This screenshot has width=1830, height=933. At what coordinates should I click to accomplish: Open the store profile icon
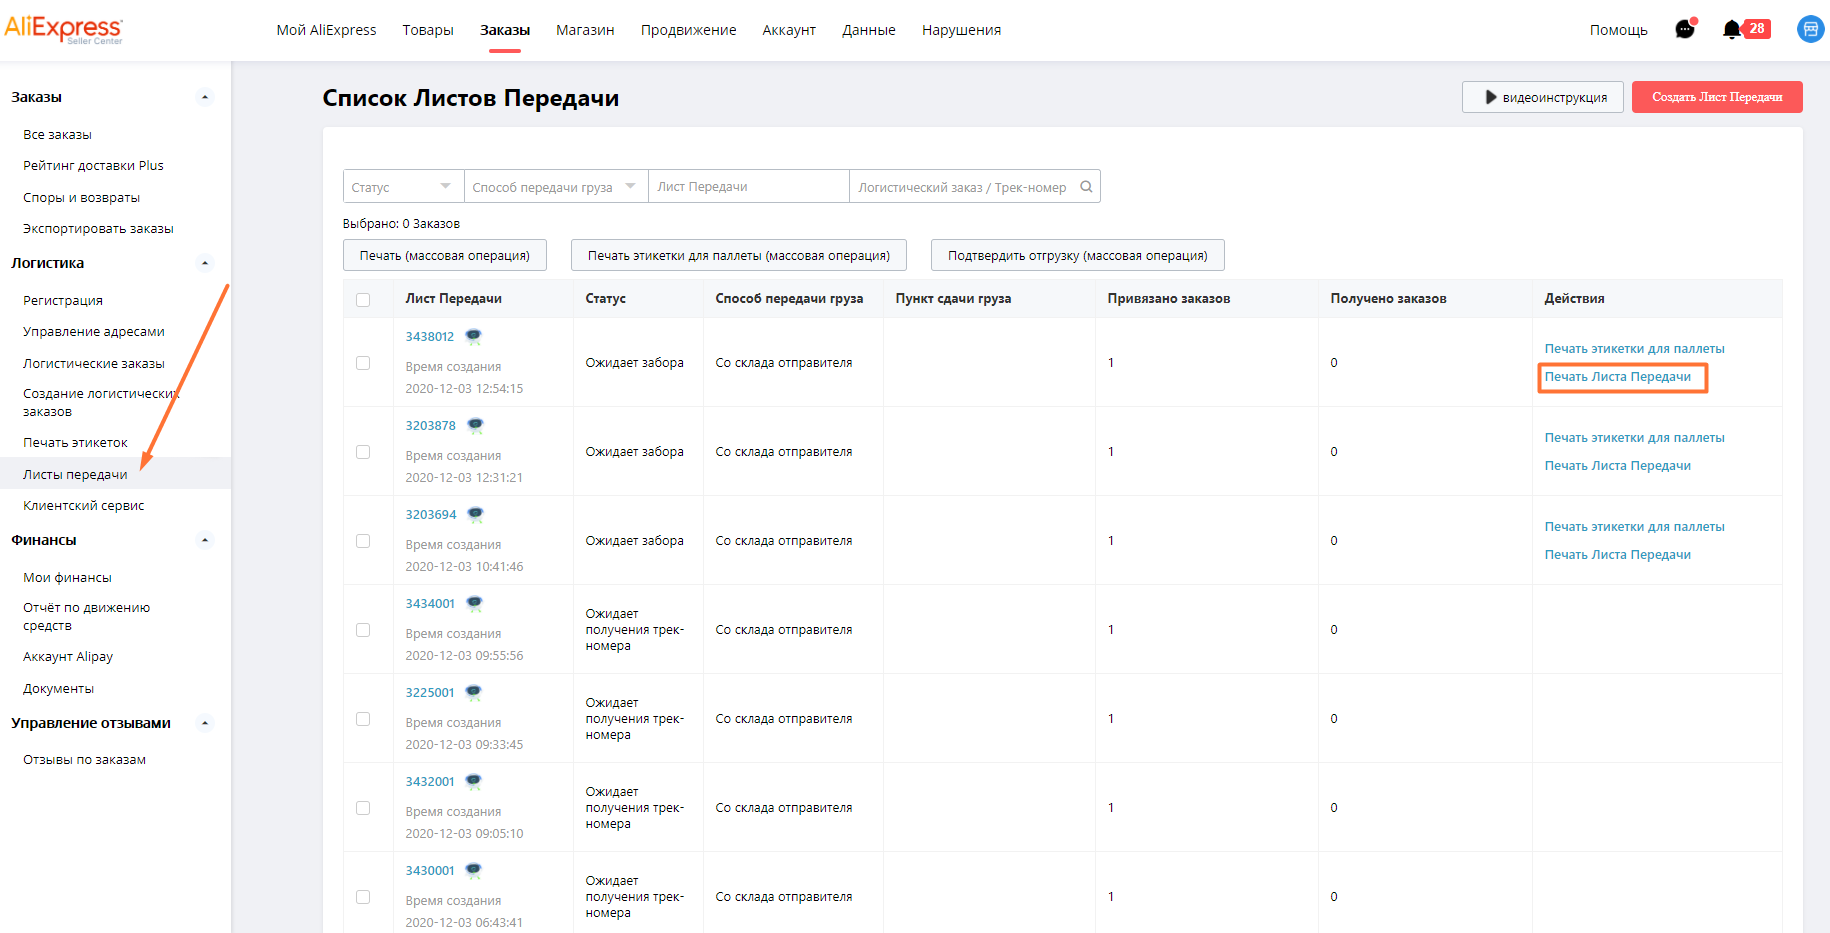(1810, 29)
